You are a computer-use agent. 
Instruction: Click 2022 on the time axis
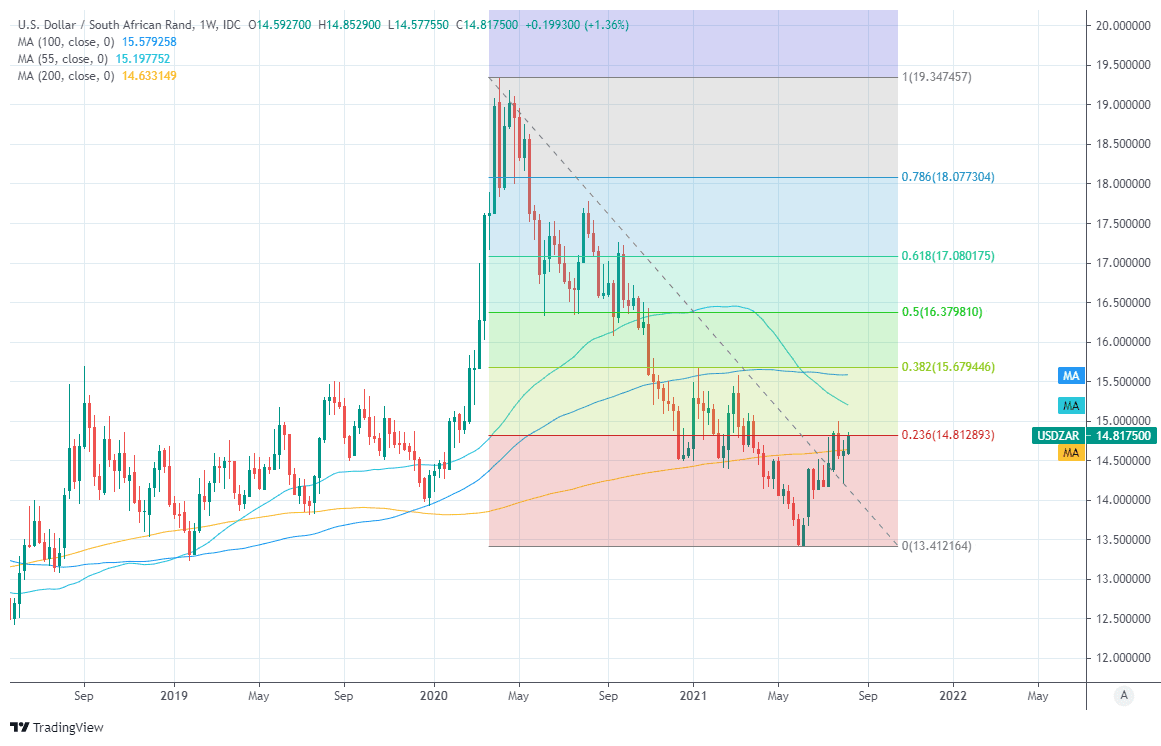pos(953,694)
